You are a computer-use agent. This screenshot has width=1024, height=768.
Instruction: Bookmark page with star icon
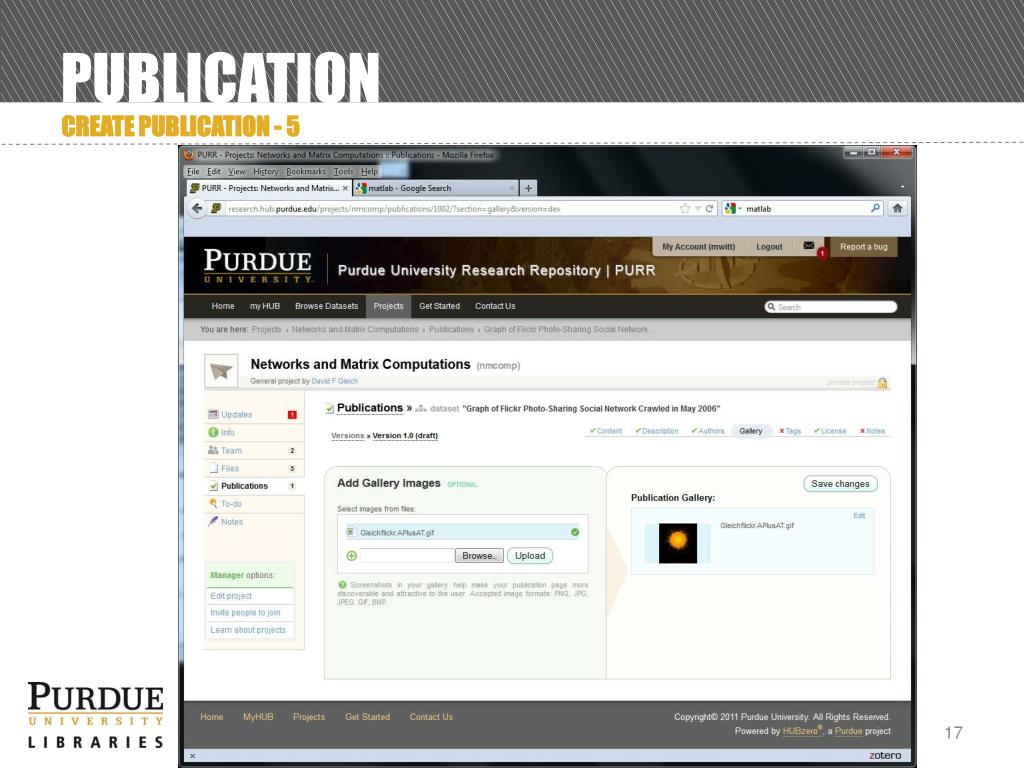click(x=684, y=208)
